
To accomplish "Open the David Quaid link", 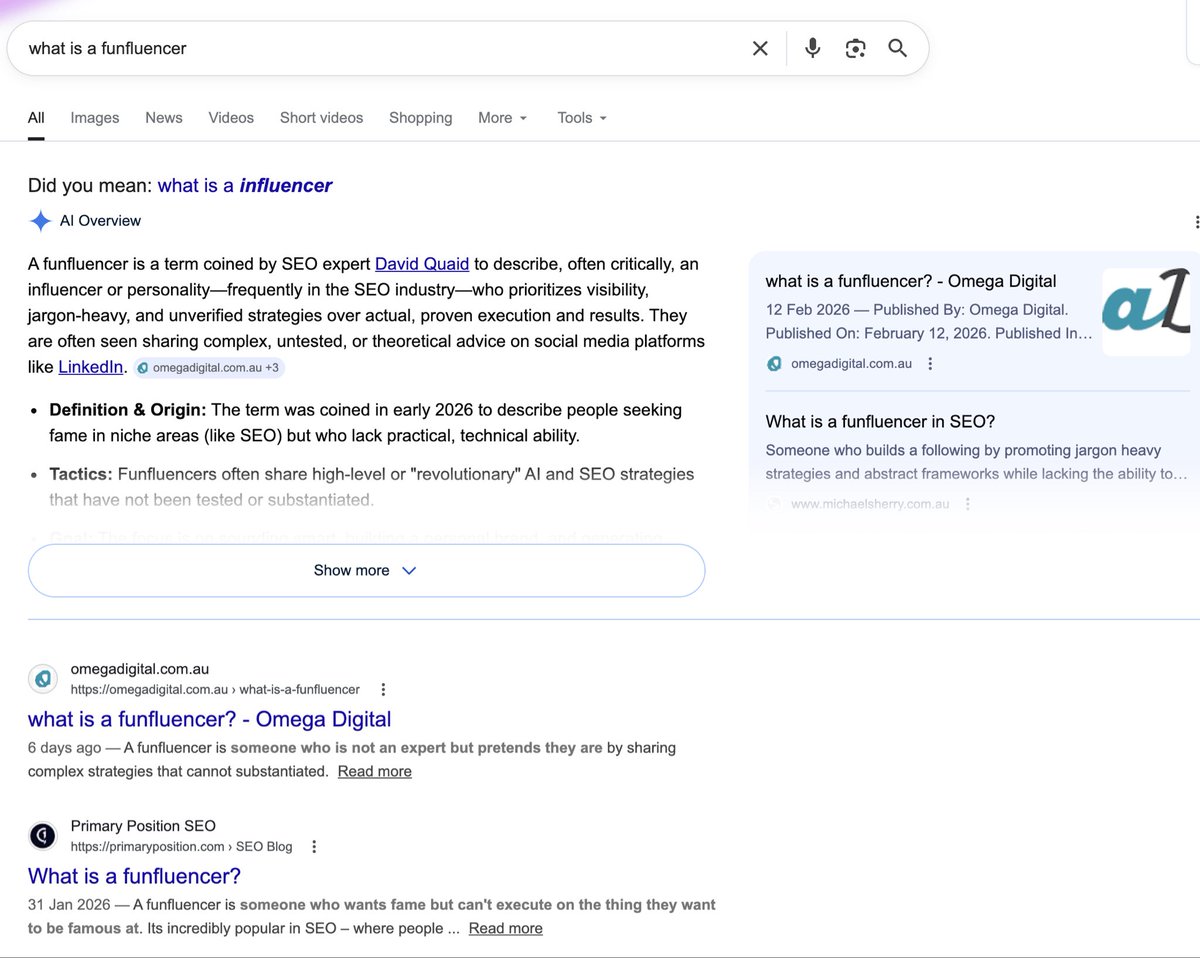I will pyautogui.click(x=422, y=264).
